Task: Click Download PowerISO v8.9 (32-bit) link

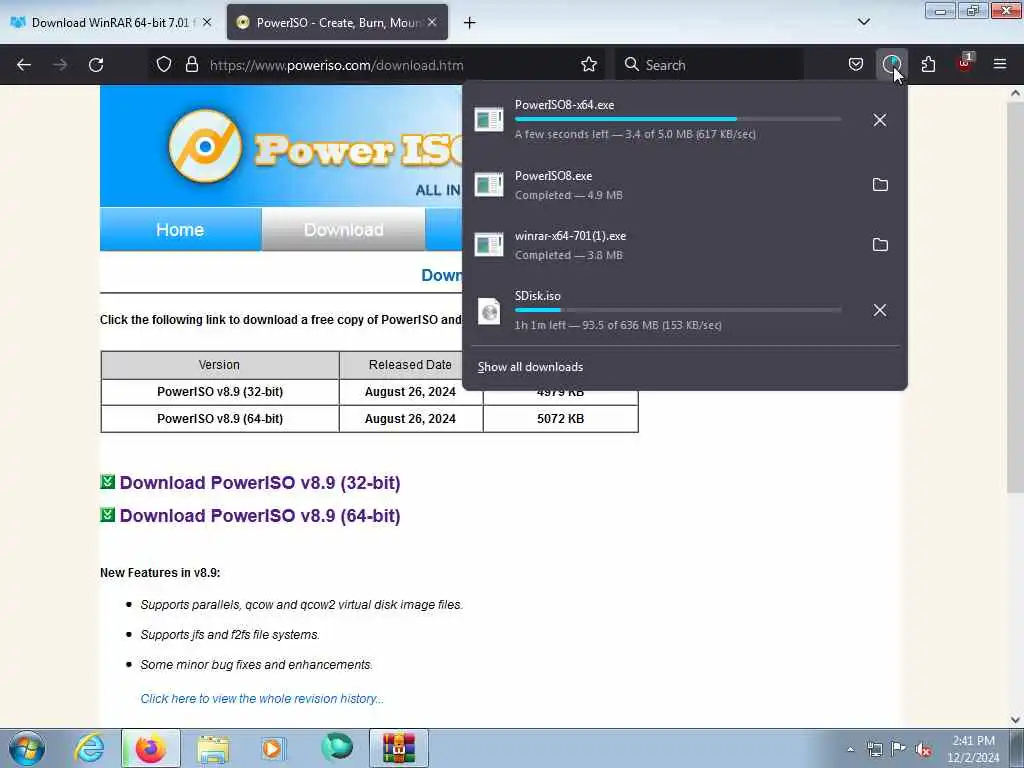Action: click(x=260, y=483)
